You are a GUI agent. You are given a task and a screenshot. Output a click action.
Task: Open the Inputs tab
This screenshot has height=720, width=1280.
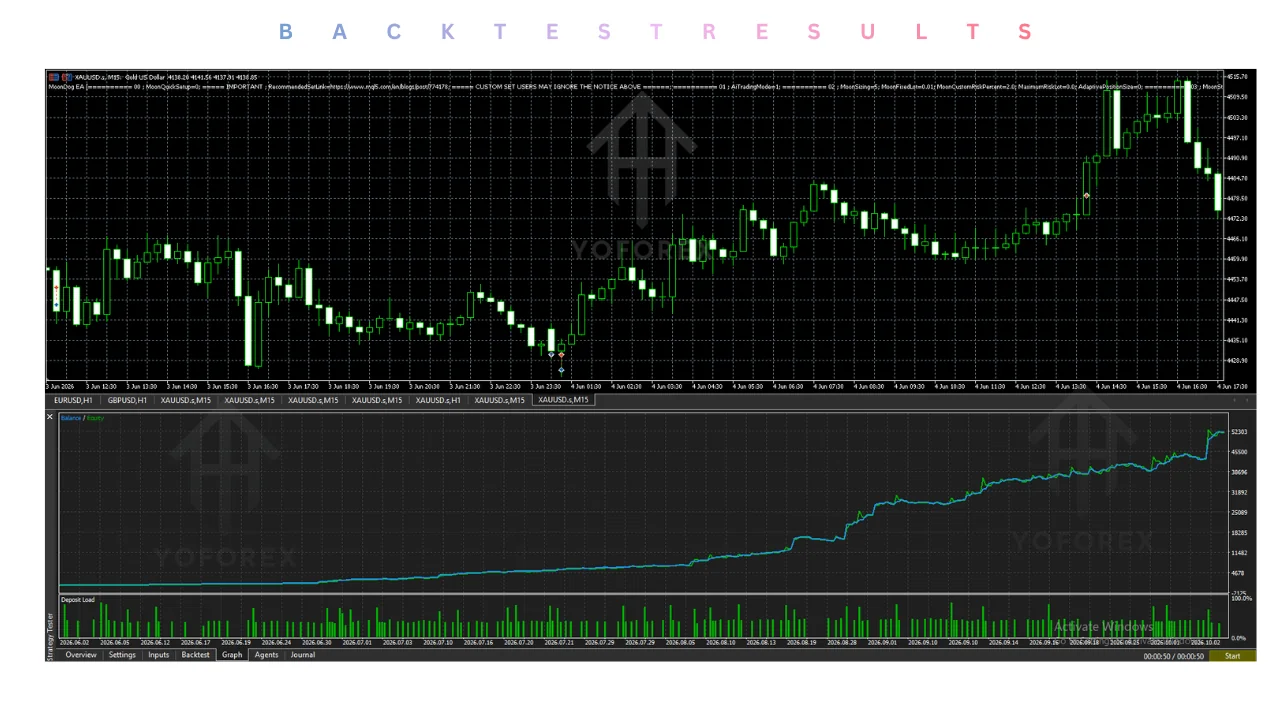[159, 655]
